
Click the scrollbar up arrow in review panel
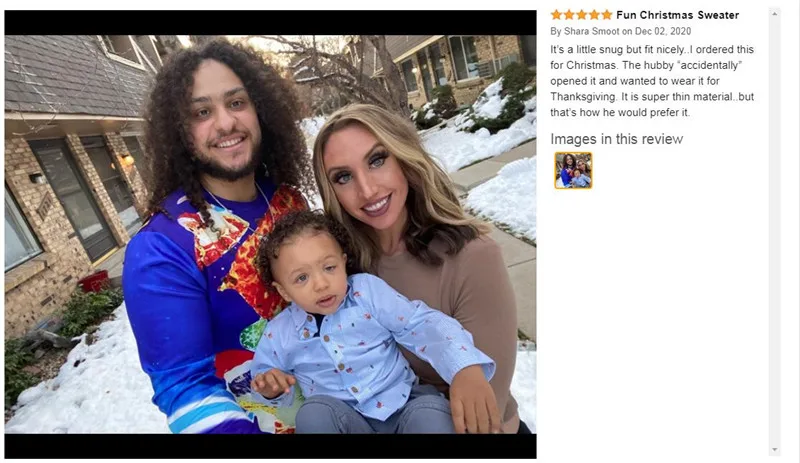point(774,14)
